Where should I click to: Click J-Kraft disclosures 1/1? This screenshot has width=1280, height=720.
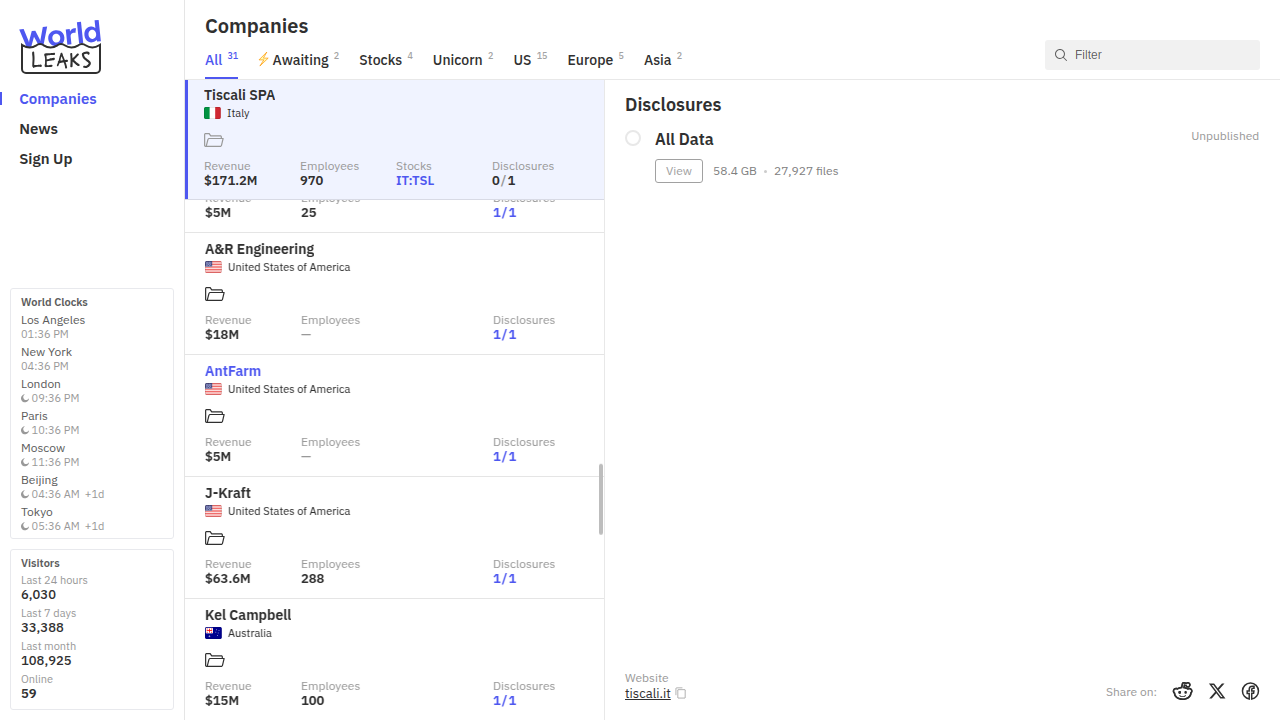pyautogui.click(x=504, y=579)
